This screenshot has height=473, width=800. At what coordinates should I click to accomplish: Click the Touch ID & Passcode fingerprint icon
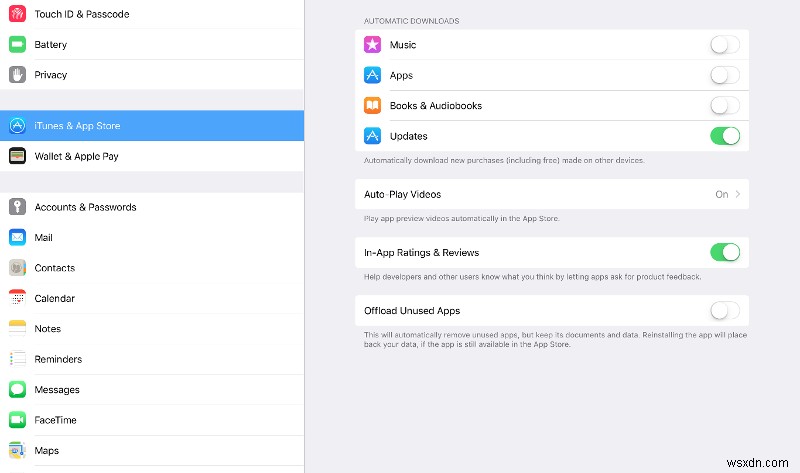(17, 14)
